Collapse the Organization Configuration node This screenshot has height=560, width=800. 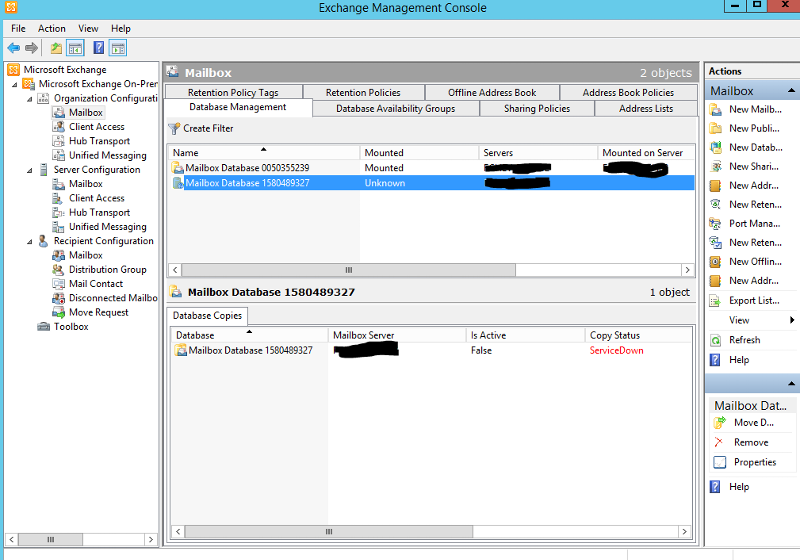pos(30,98)
